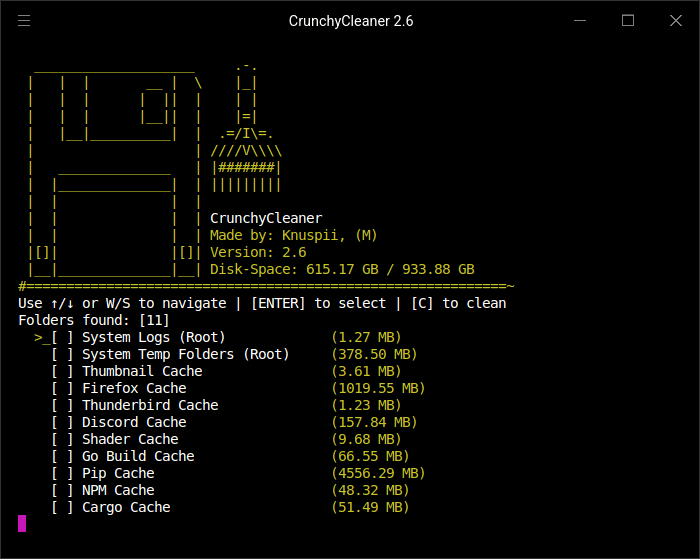The image size is (700, 559).
Task: Click the CrunchyCleaner 2.6 window title
Action: 351,21
